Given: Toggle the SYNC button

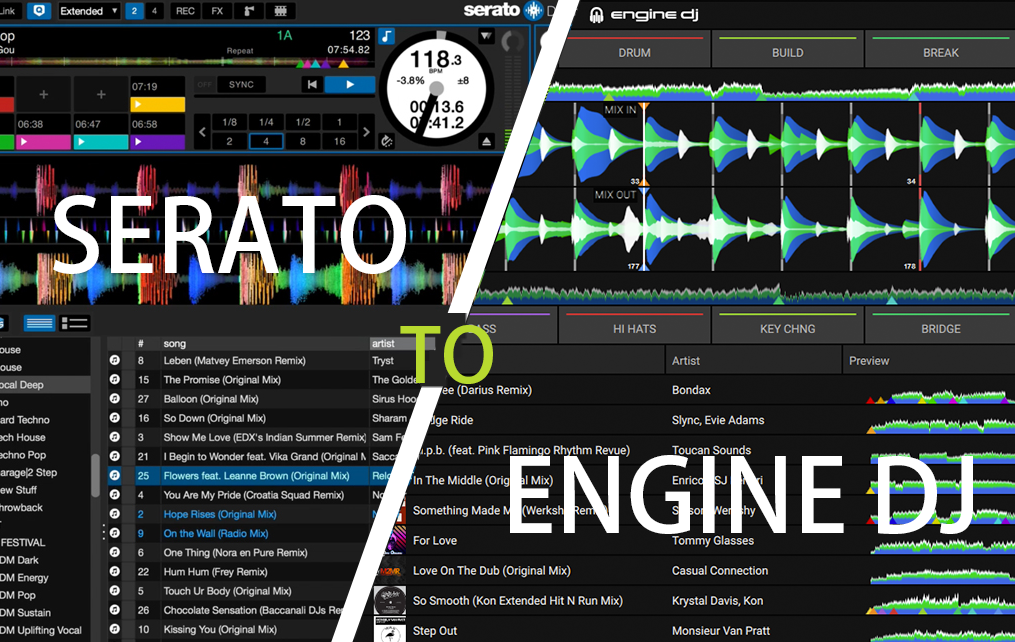Looking at the screenshot, I should (x=241, y=84).
